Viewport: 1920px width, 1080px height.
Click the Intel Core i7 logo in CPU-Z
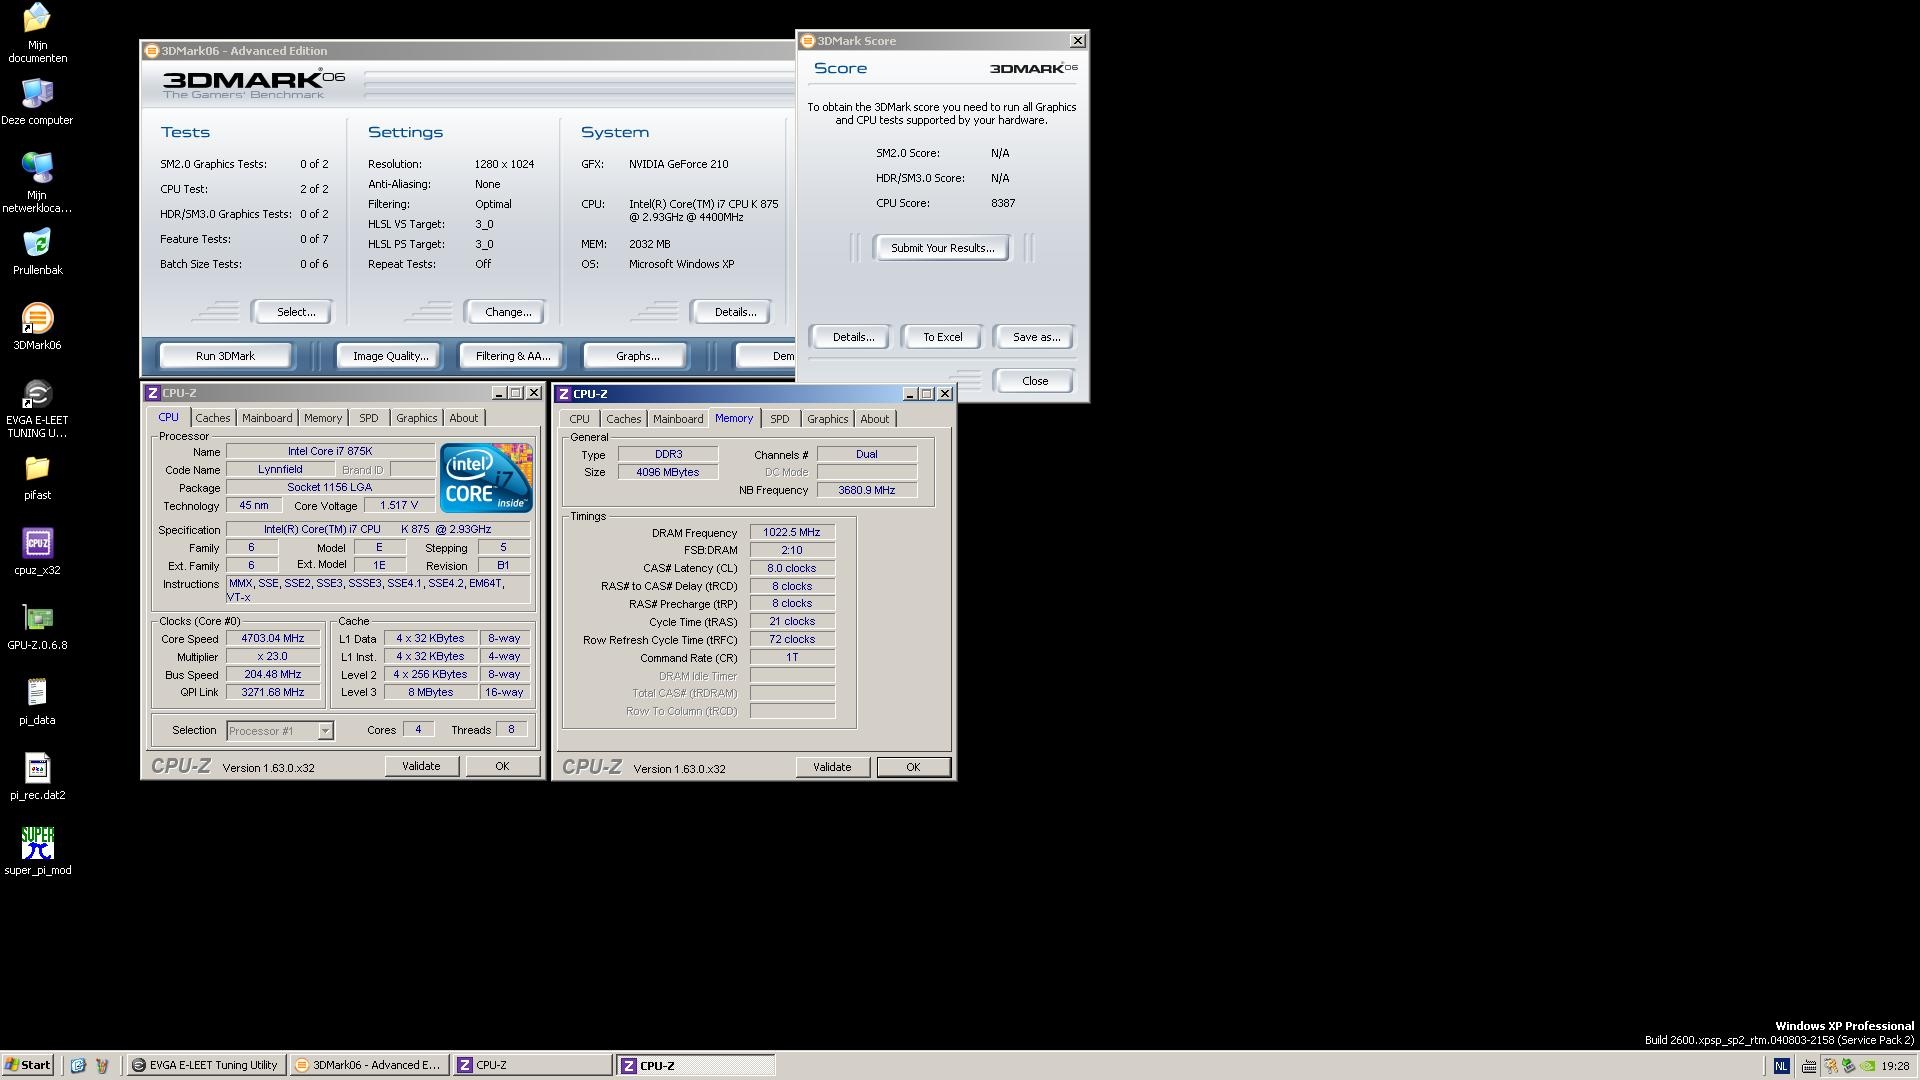click(x=486, y=478)
